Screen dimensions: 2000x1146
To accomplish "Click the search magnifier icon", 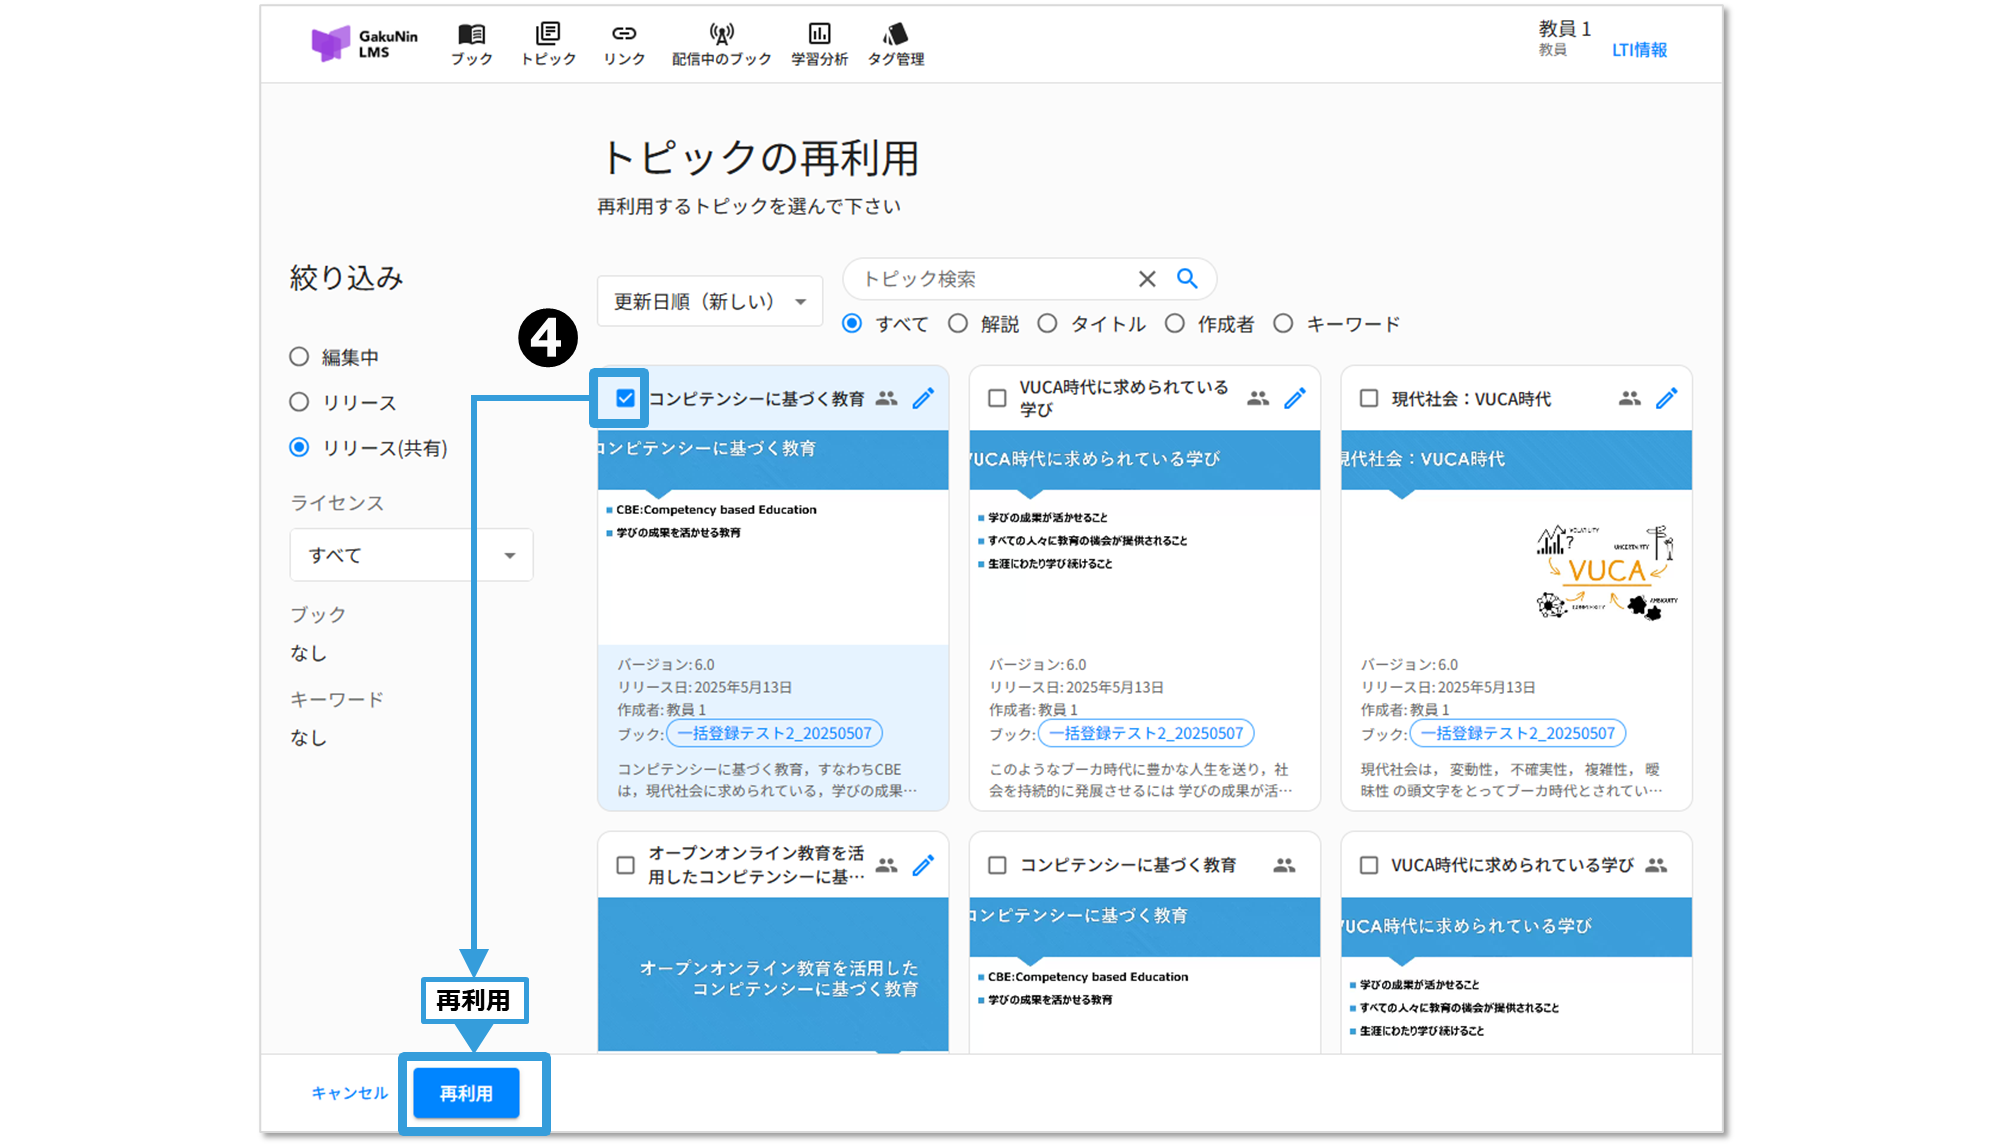I will pos(1186,279).
